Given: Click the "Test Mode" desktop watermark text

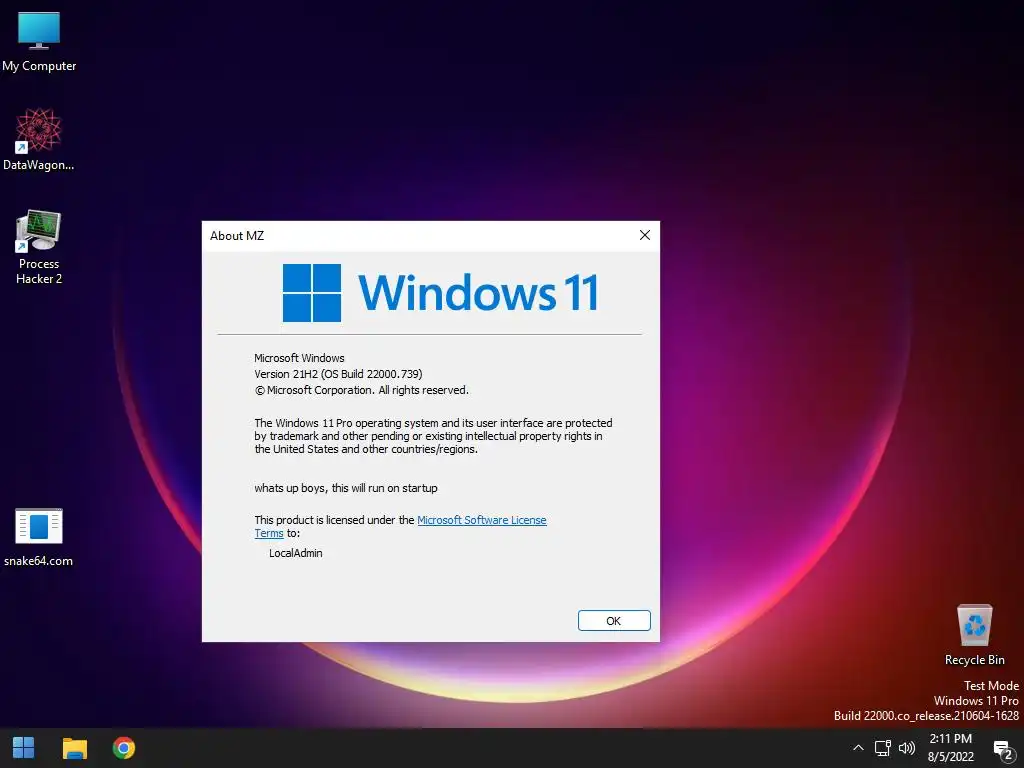Looking at the screenshot, I should [991, 686].
